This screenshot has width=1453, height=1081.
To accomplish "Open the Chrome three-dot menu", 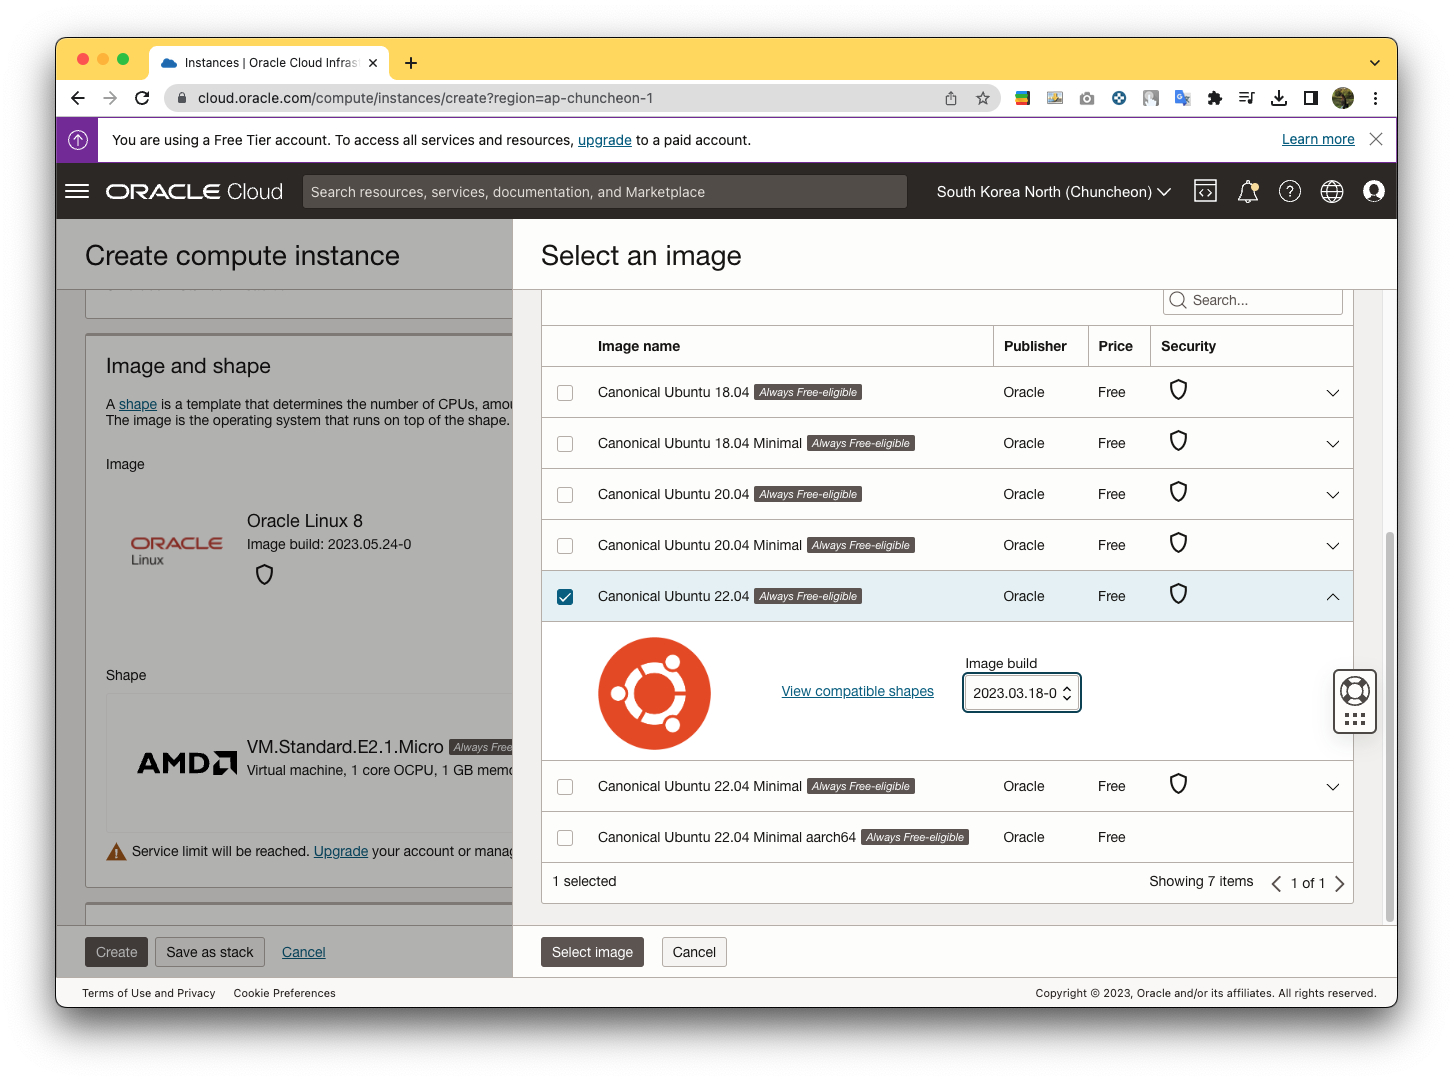I will pos(1375,98).
